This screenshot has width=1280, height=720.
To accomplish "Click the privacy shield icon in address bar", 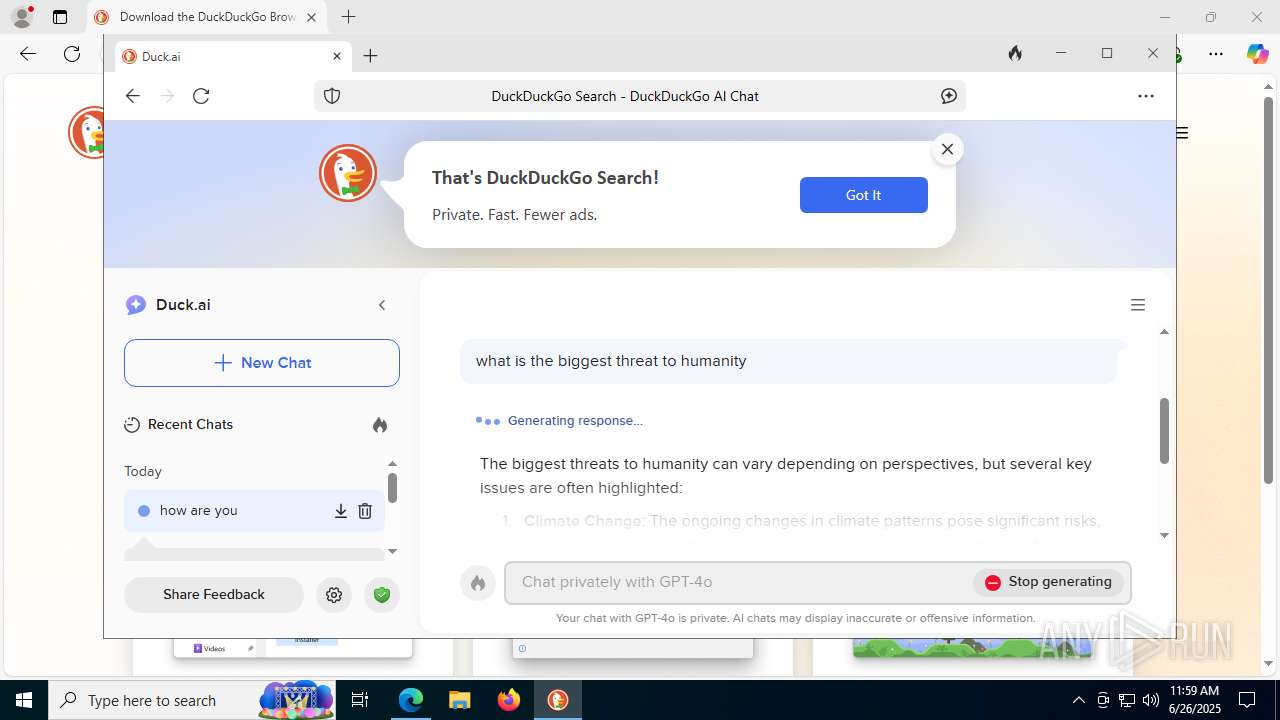I will point(332,96).
